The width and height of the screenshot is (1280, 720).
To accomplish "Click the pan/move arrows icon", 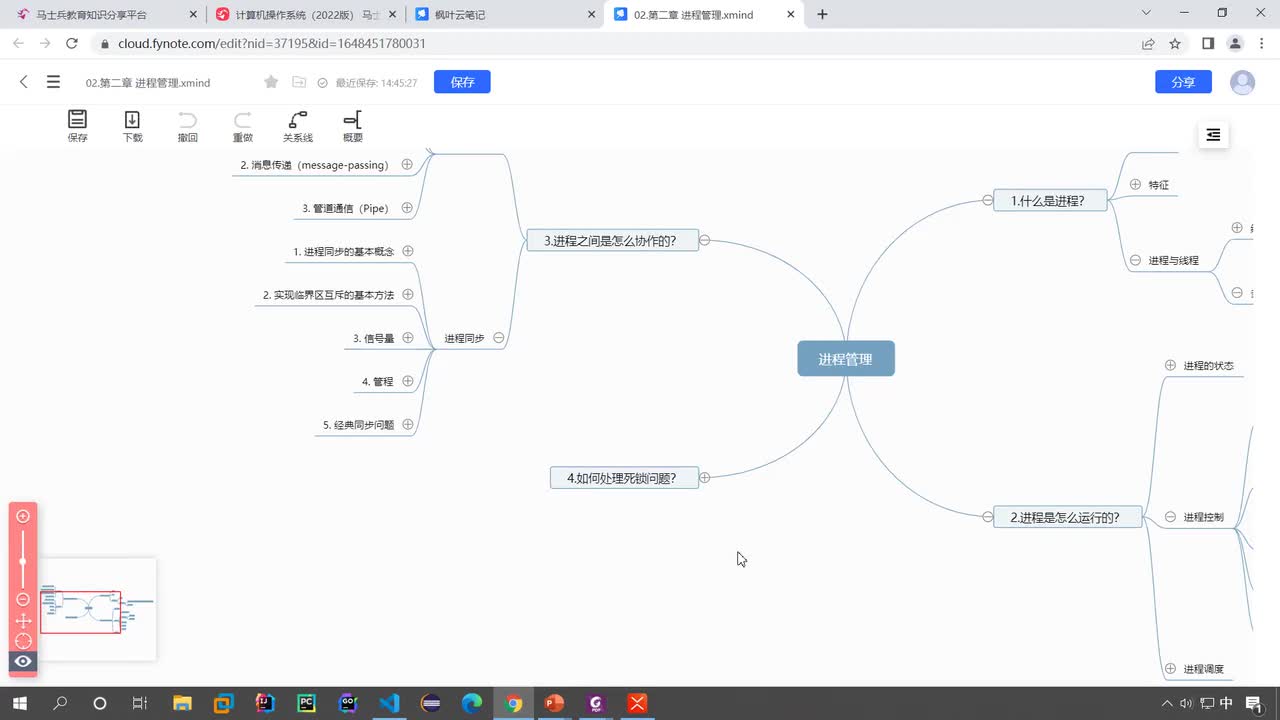I will pos(23,621).
